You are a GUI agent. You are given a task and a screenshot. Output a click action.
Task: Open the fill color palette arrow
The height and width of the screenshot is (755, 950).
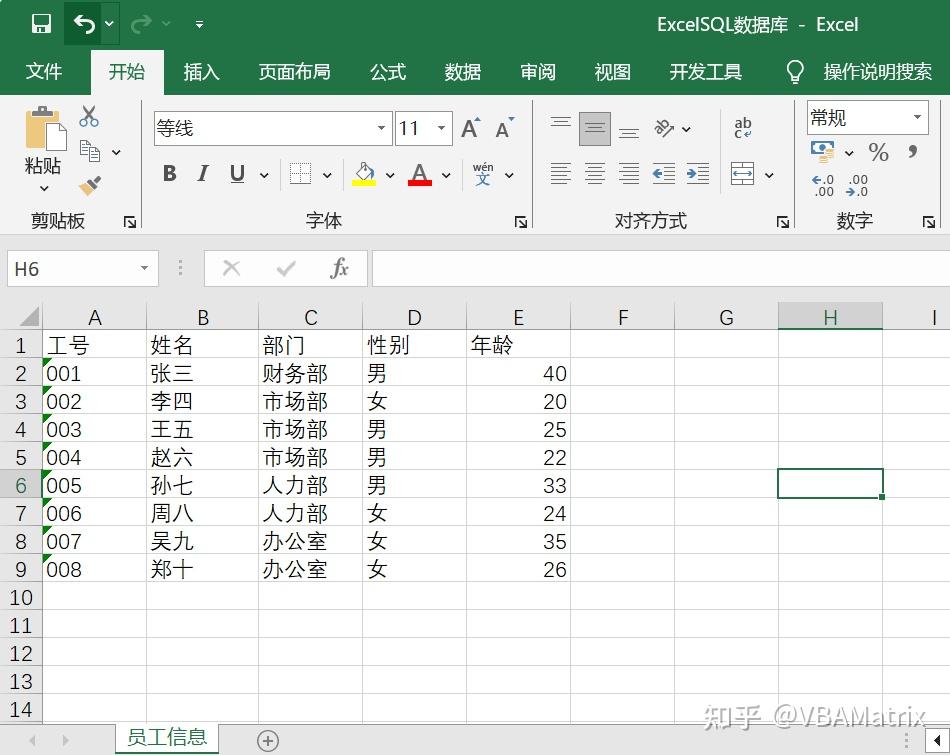point(390,175)
